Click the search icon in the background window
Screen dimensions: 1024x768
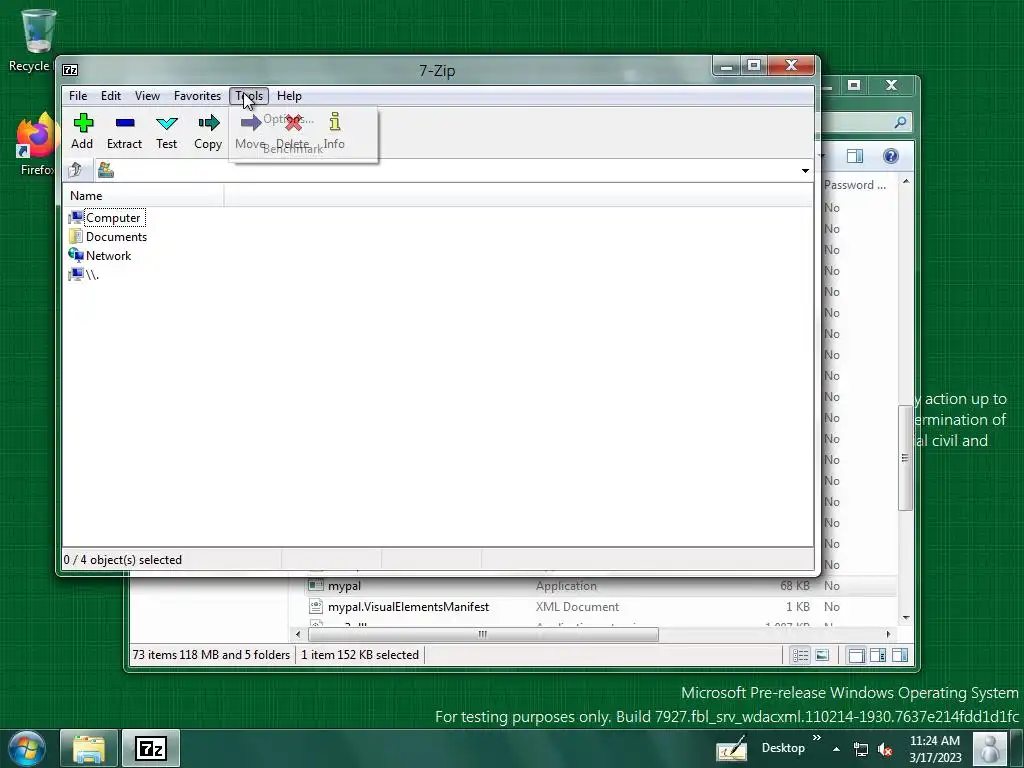pyautogui.click(x=900, y=122)
